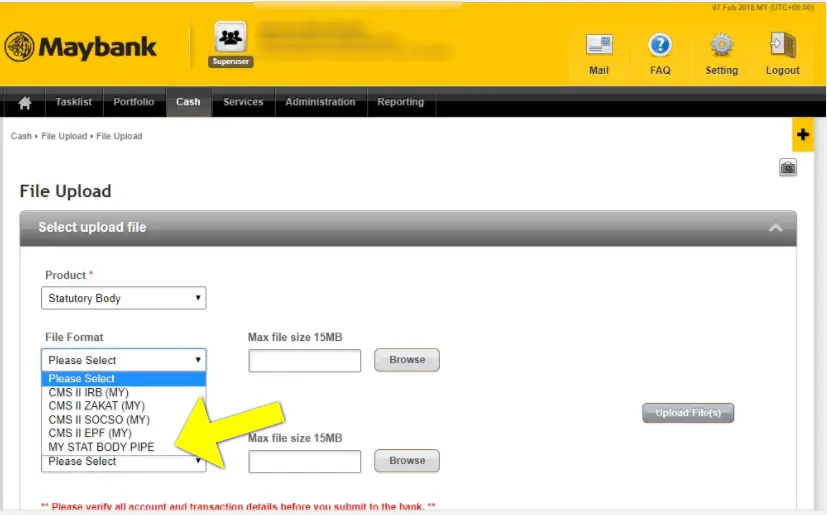Open the Product Statutory Body dropdown
Viewport: 827px width, 515px height.
[x=123, y=298]
